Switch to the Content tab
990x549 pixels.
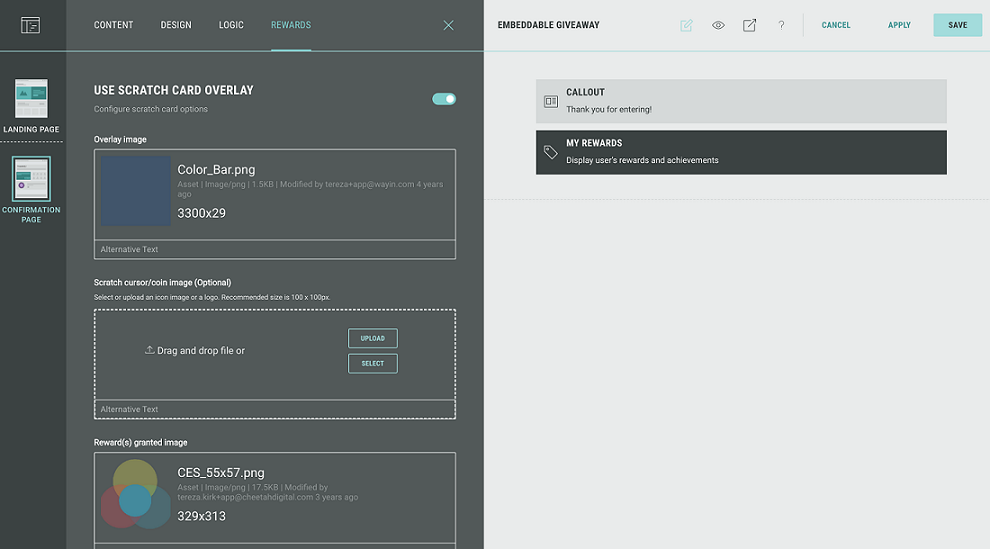[114, 25]
